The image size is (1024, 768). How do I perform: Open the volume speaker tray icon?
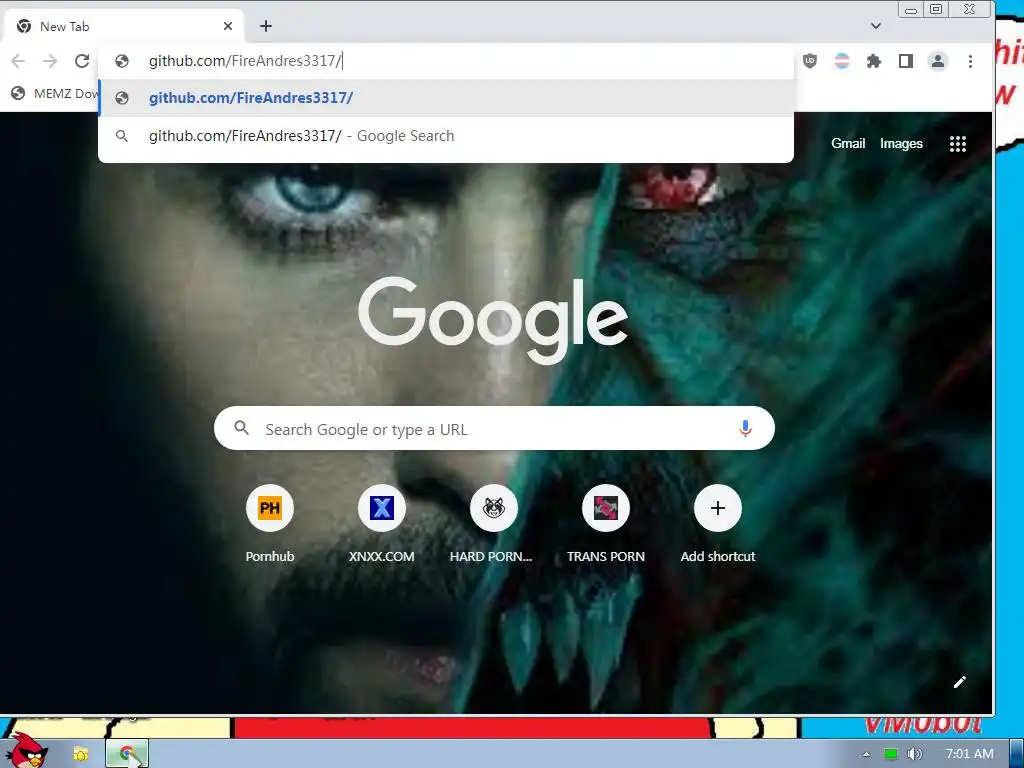tap(914, 754)
